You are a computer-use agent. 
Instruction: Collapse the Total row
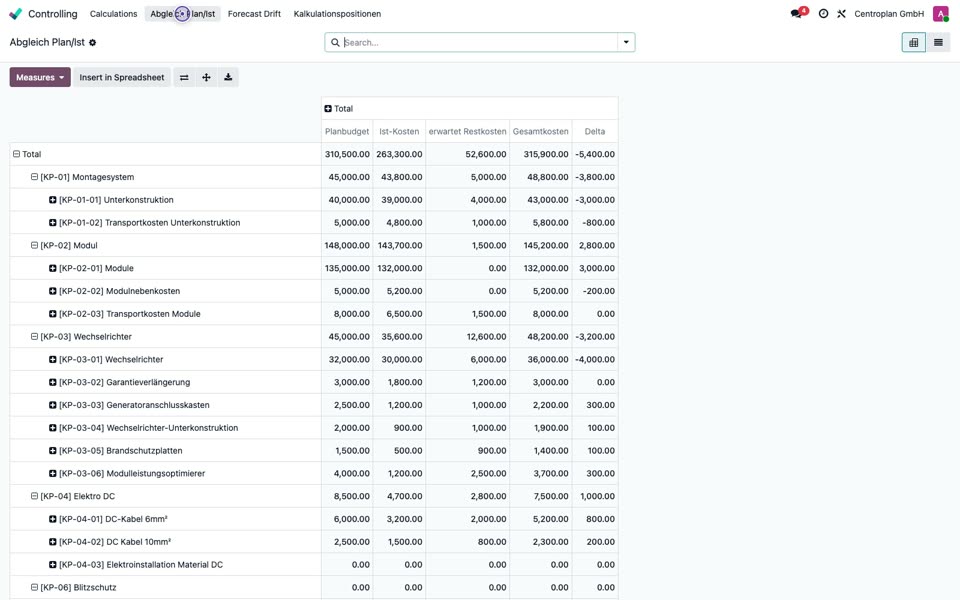(165, 154)
